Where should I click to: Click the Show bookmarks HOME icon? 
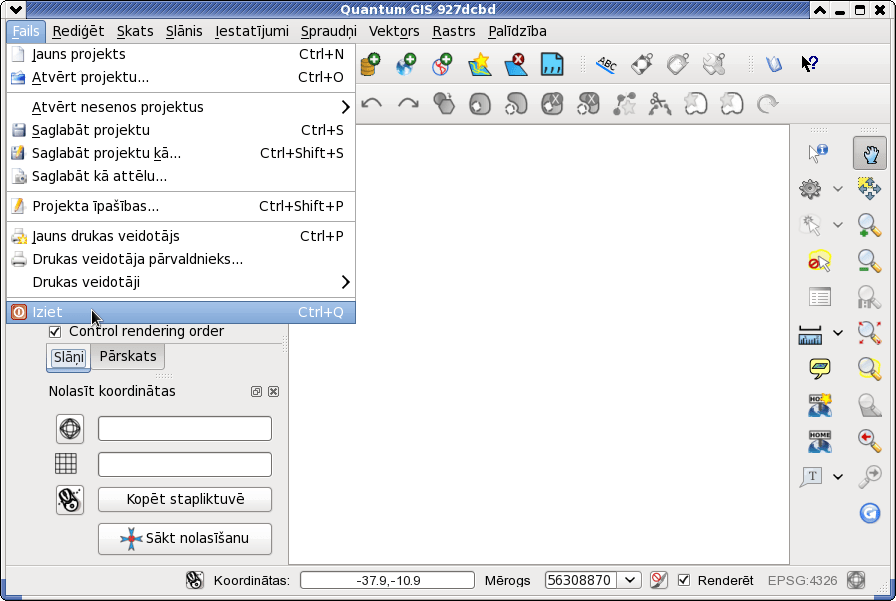pos(819,441)
